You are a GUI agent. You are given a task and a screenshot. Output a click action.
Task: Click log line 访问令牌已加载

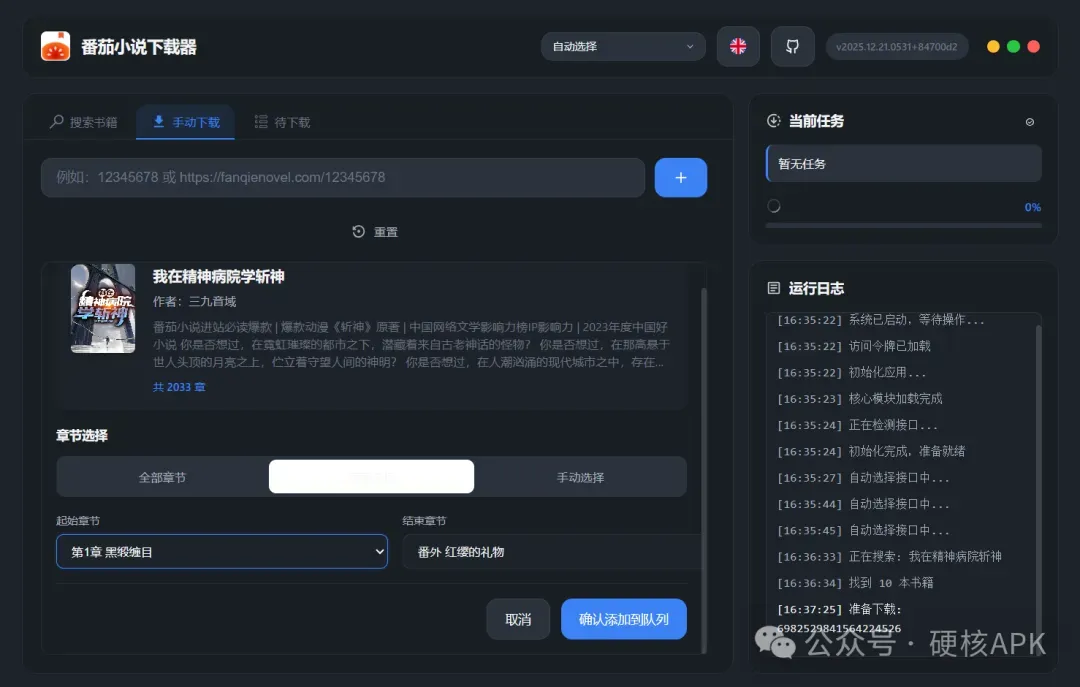853,346
